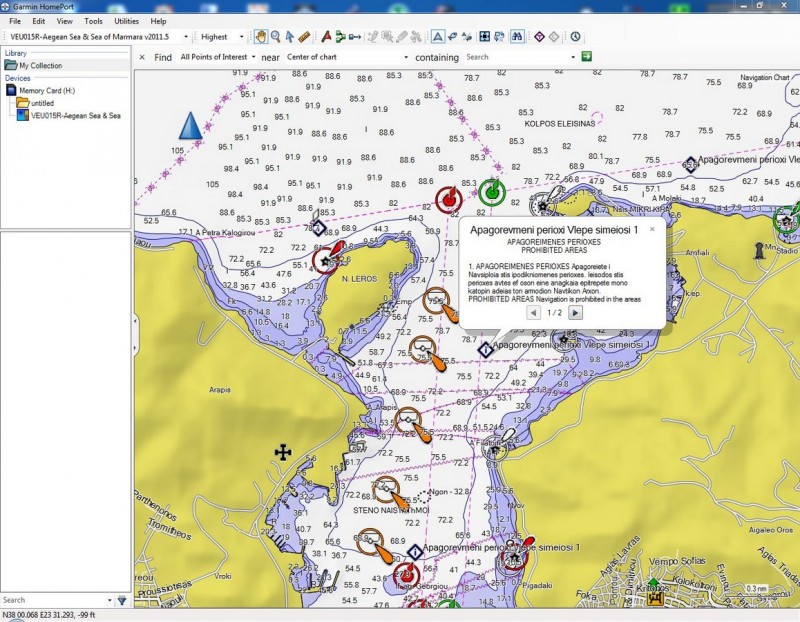Click the Navigation Chart label at top right
Screen dimensions: 800x622
point(764,78)
